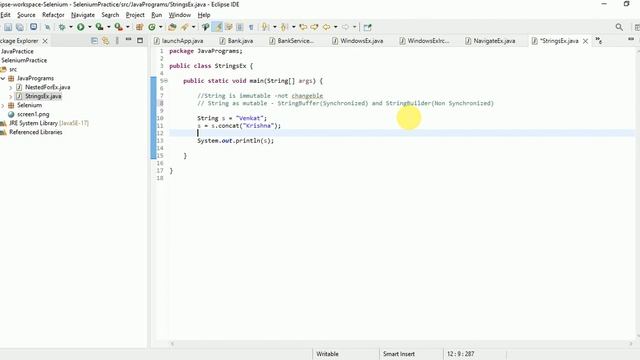Switch to BankService tab
Viewport: 640px width, 360px height.
291,41
